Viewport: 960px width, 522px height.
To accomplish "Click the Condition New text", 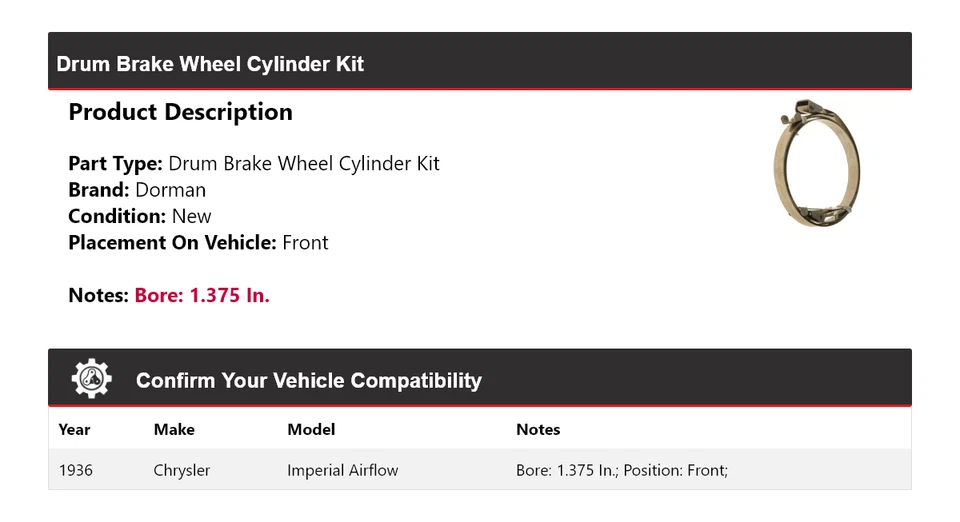I will [x=140, y=216].
